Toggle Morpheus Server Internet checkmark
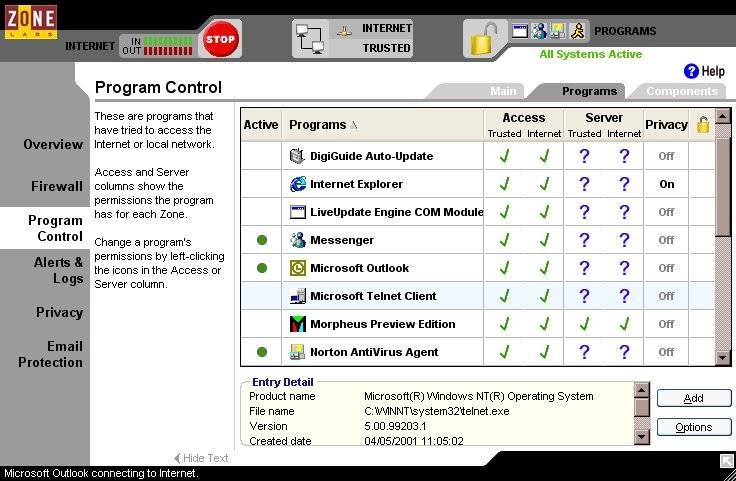Image resolution: width=736 pixels, height=481 pixels. [x=624, y=324]
